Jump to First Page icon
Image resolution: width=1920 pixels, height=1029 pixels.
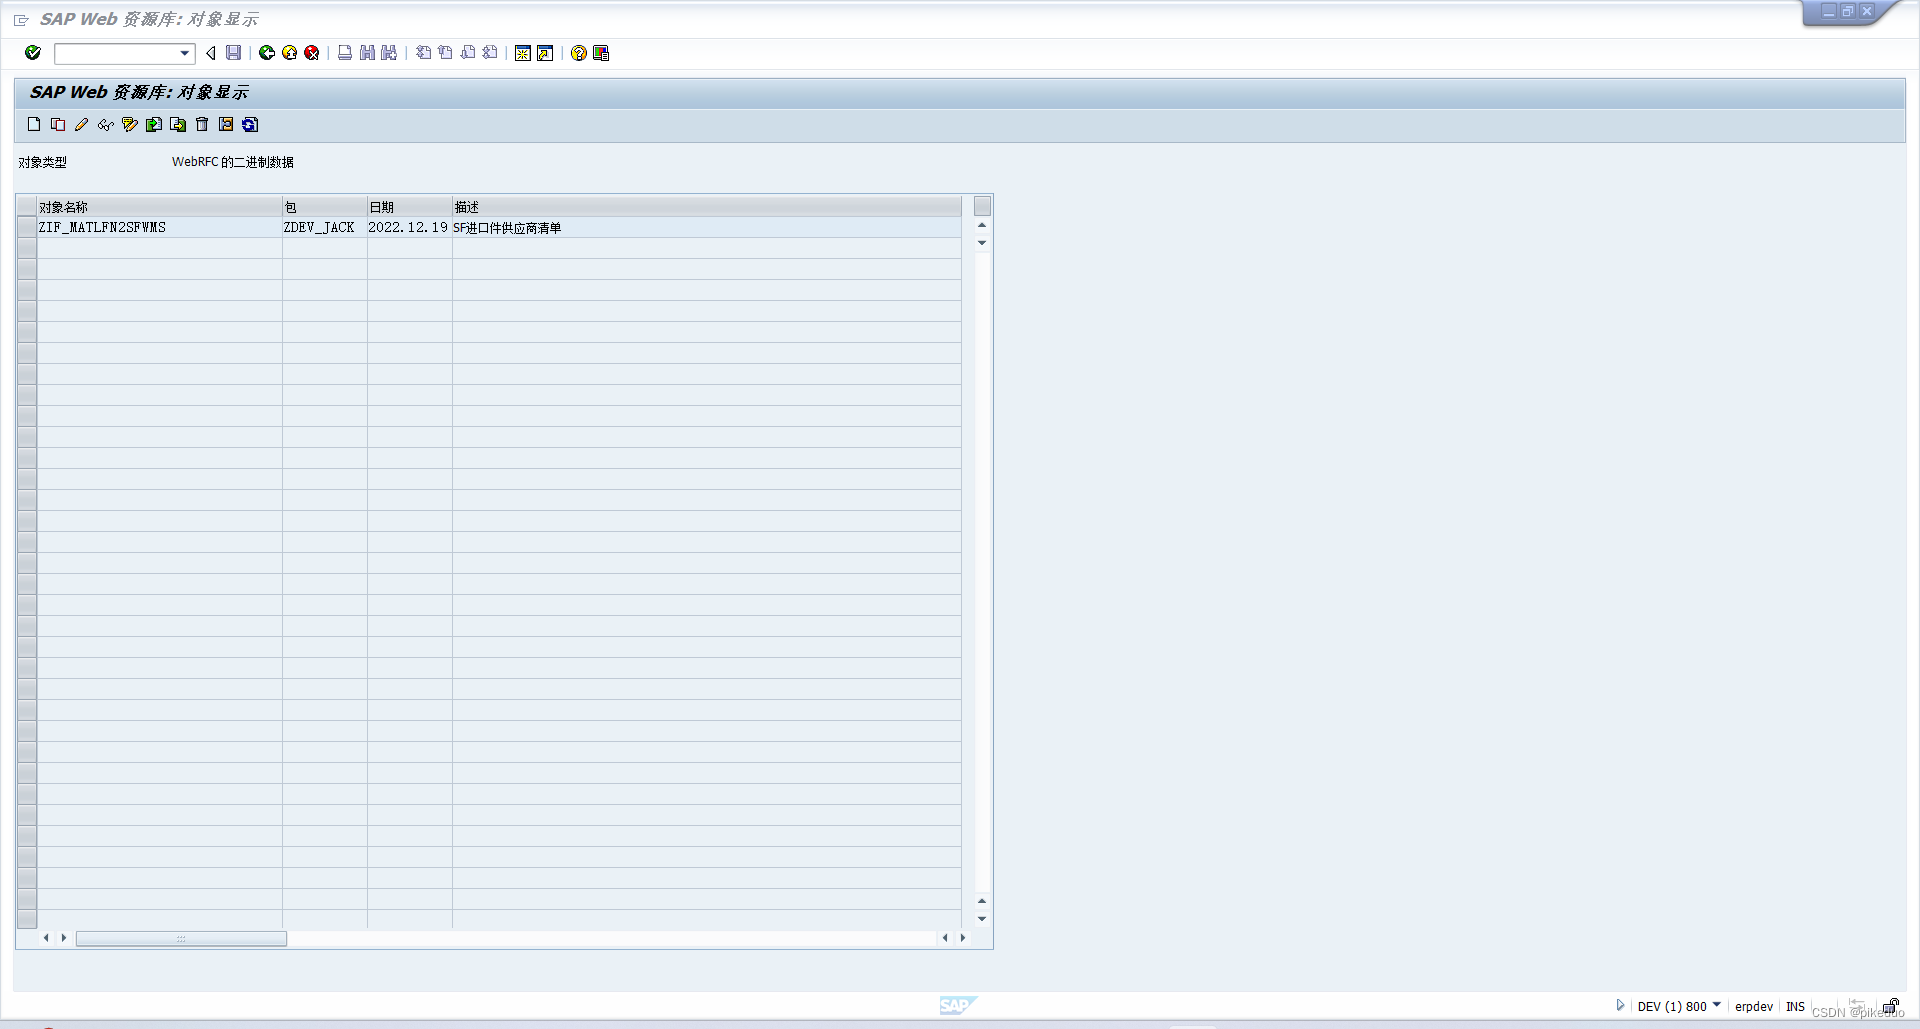(423, 53)
